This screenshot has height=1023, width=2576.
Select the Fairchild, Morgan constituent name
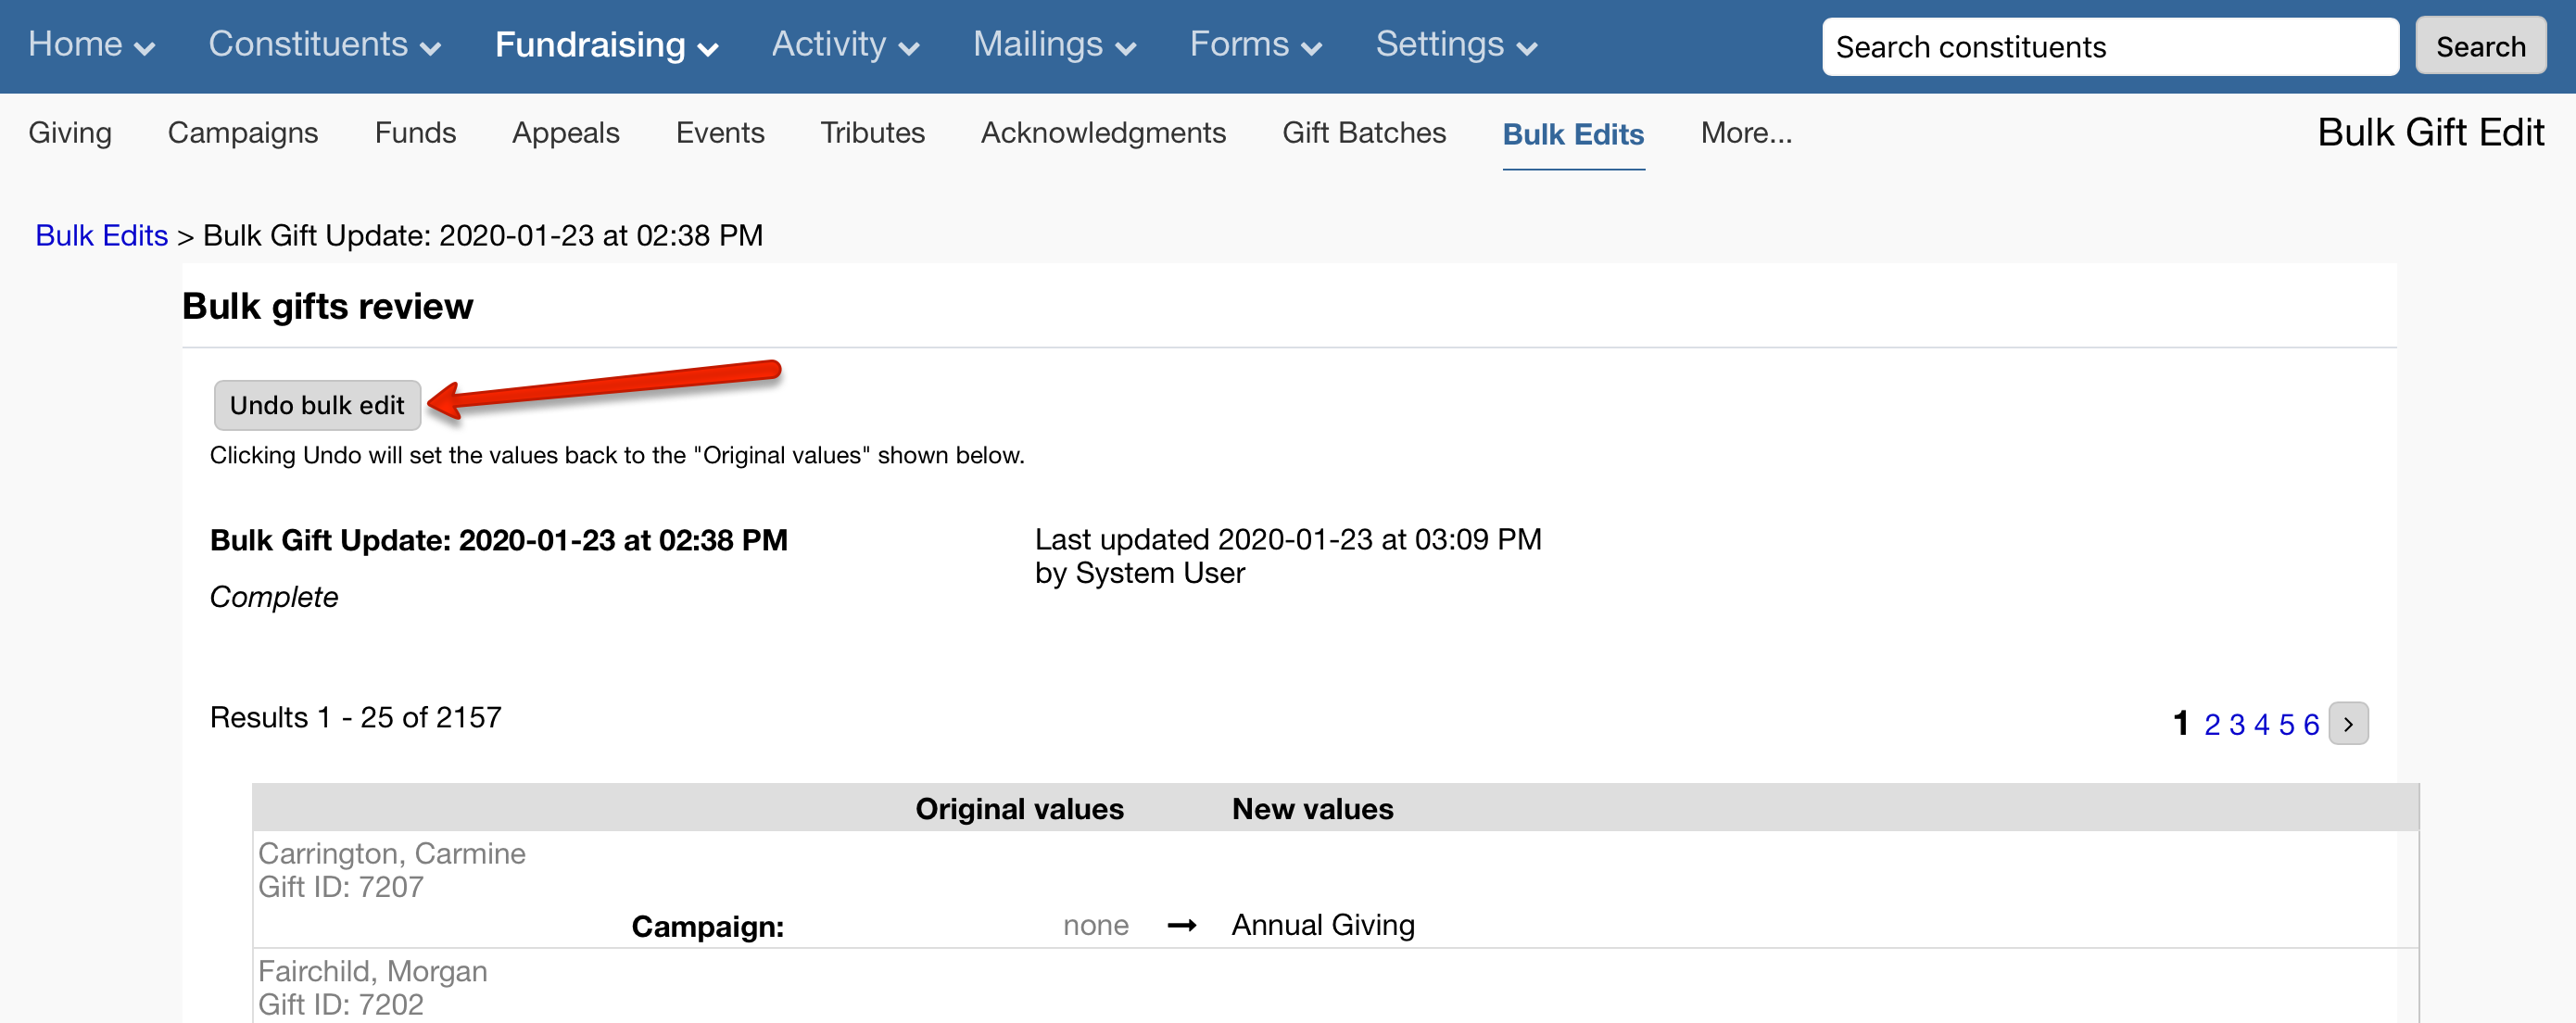click(373, 971)
